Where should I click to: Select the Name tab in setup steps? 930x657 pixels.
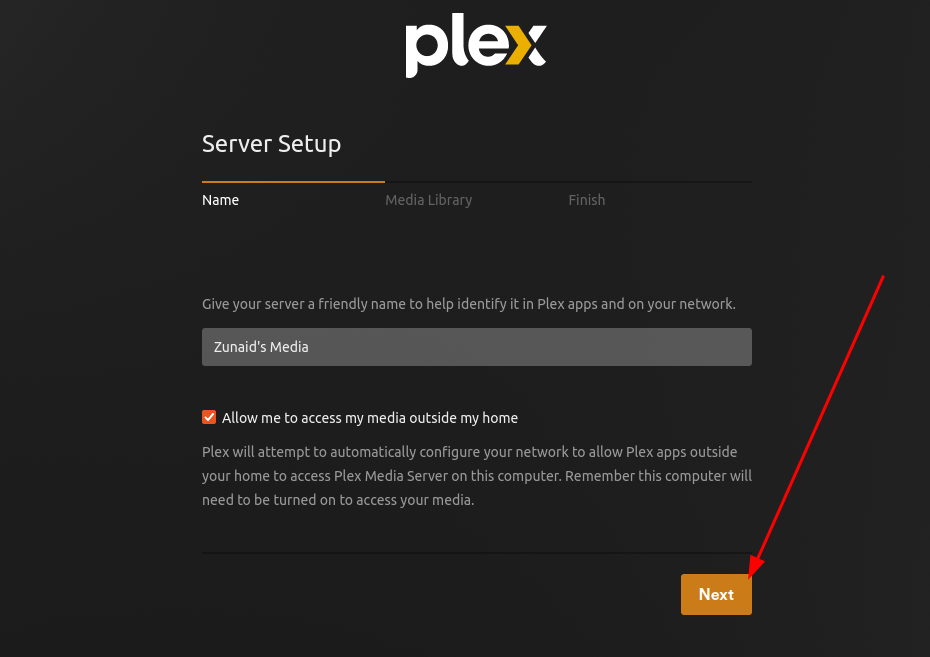click(x=220, y=200)
